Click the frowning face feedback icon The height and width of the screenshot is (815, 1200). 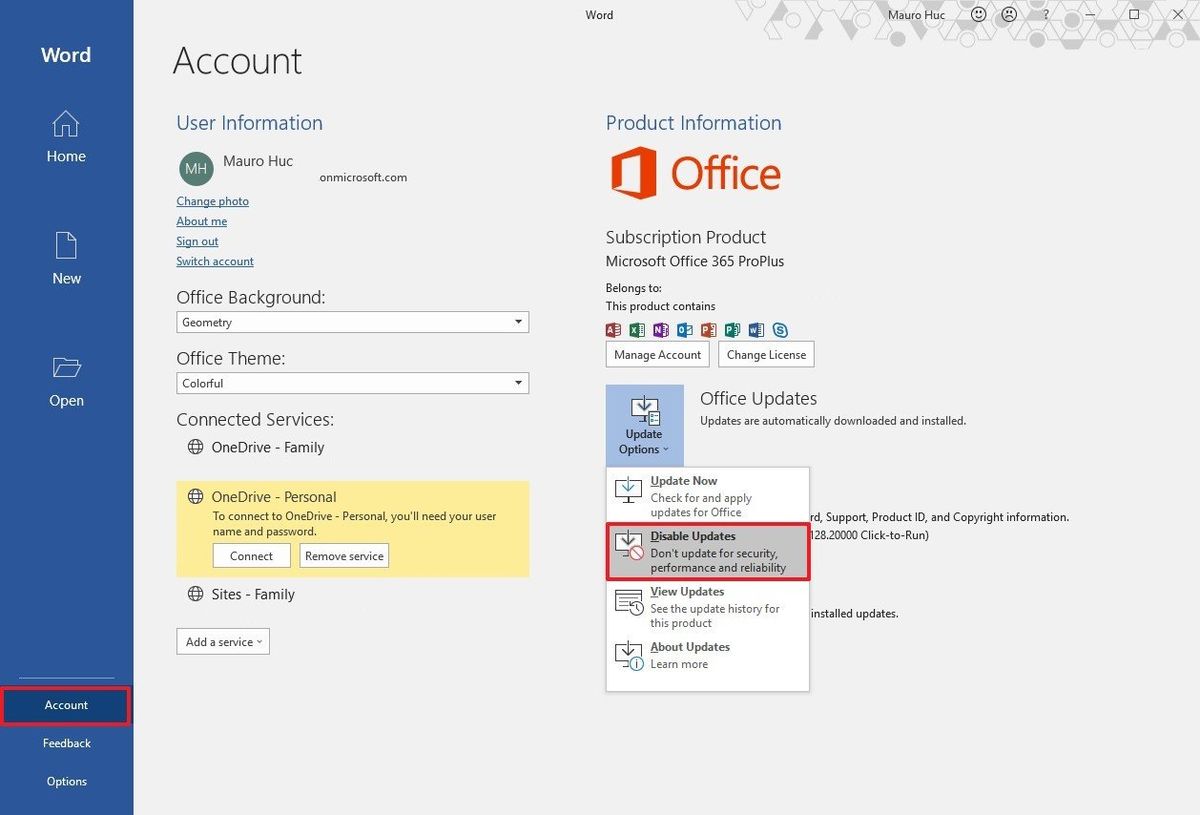1008,14
